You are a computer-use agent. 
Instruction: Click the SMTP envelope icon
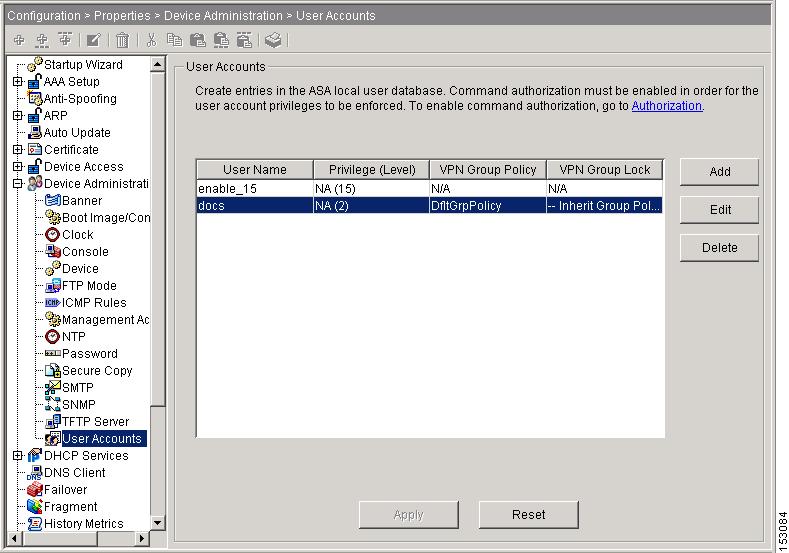pyautogui.click(x=52, y=387)
